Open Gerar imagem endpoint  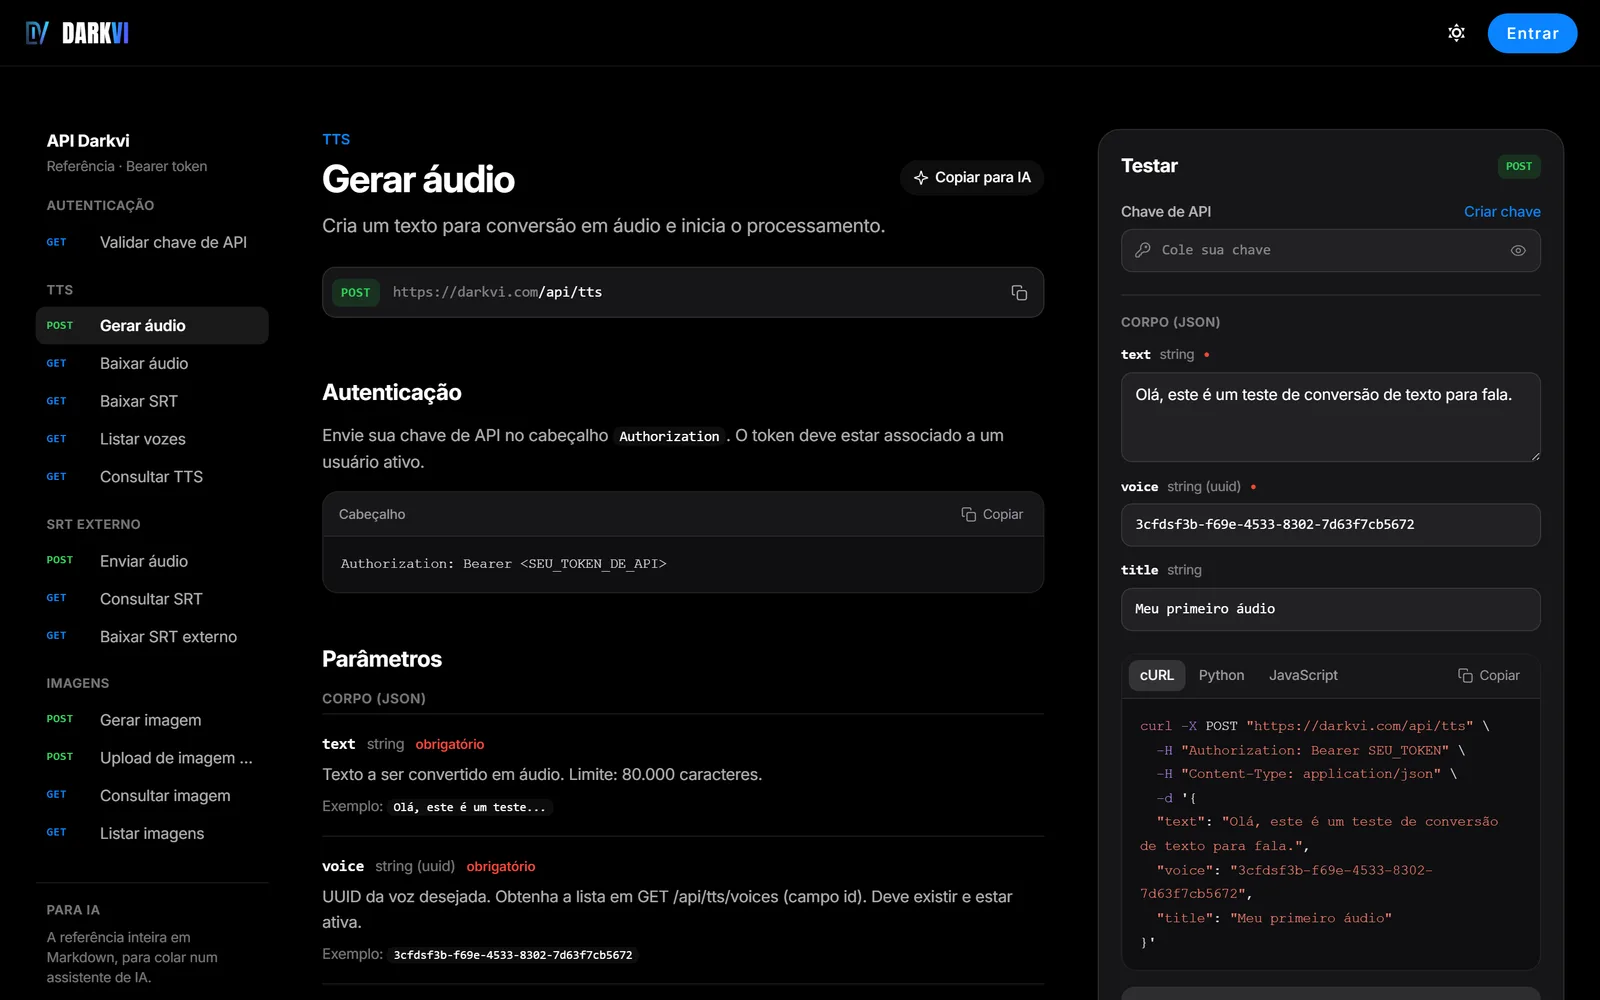pos(152,720)
